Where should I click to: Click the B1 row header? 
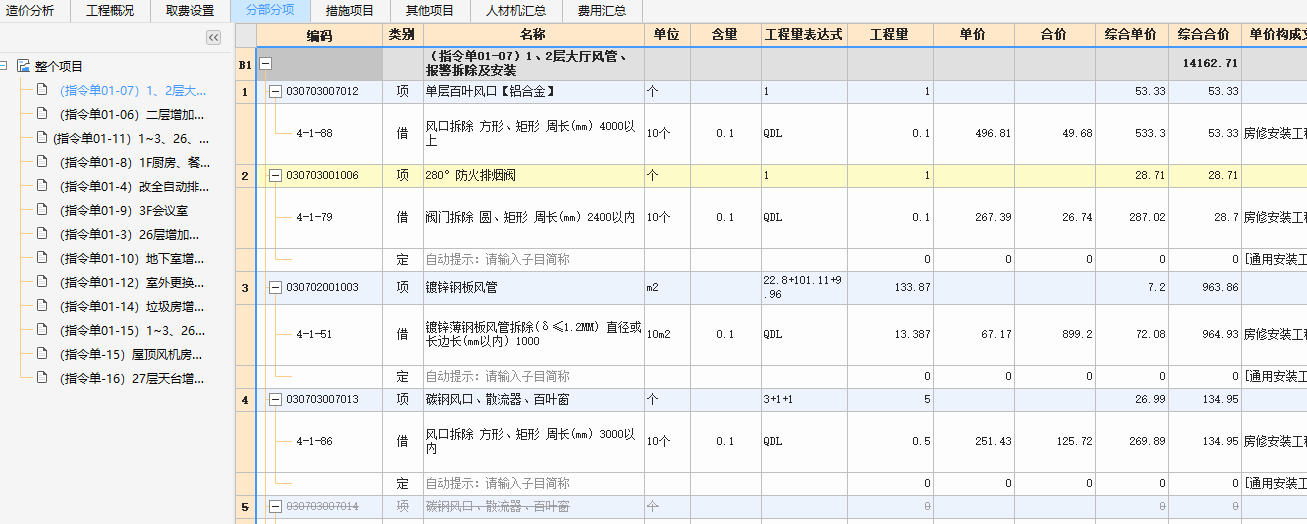[245, 64]
